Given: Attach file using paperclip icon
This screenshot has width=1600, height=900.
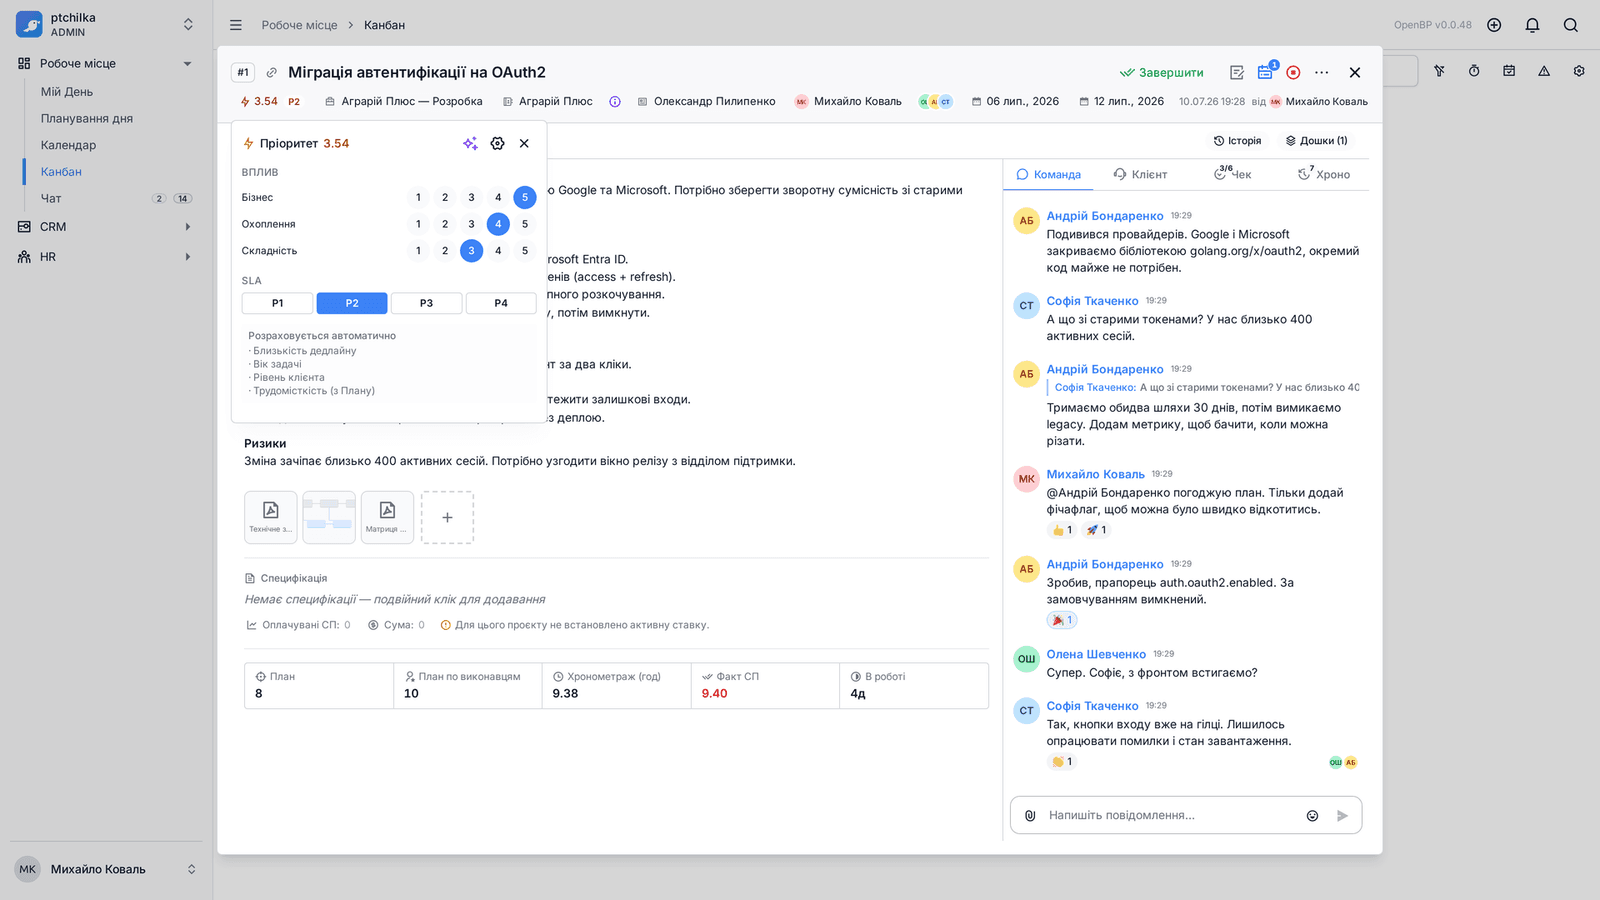Looking at the screenshot, I should (1030, 815).
